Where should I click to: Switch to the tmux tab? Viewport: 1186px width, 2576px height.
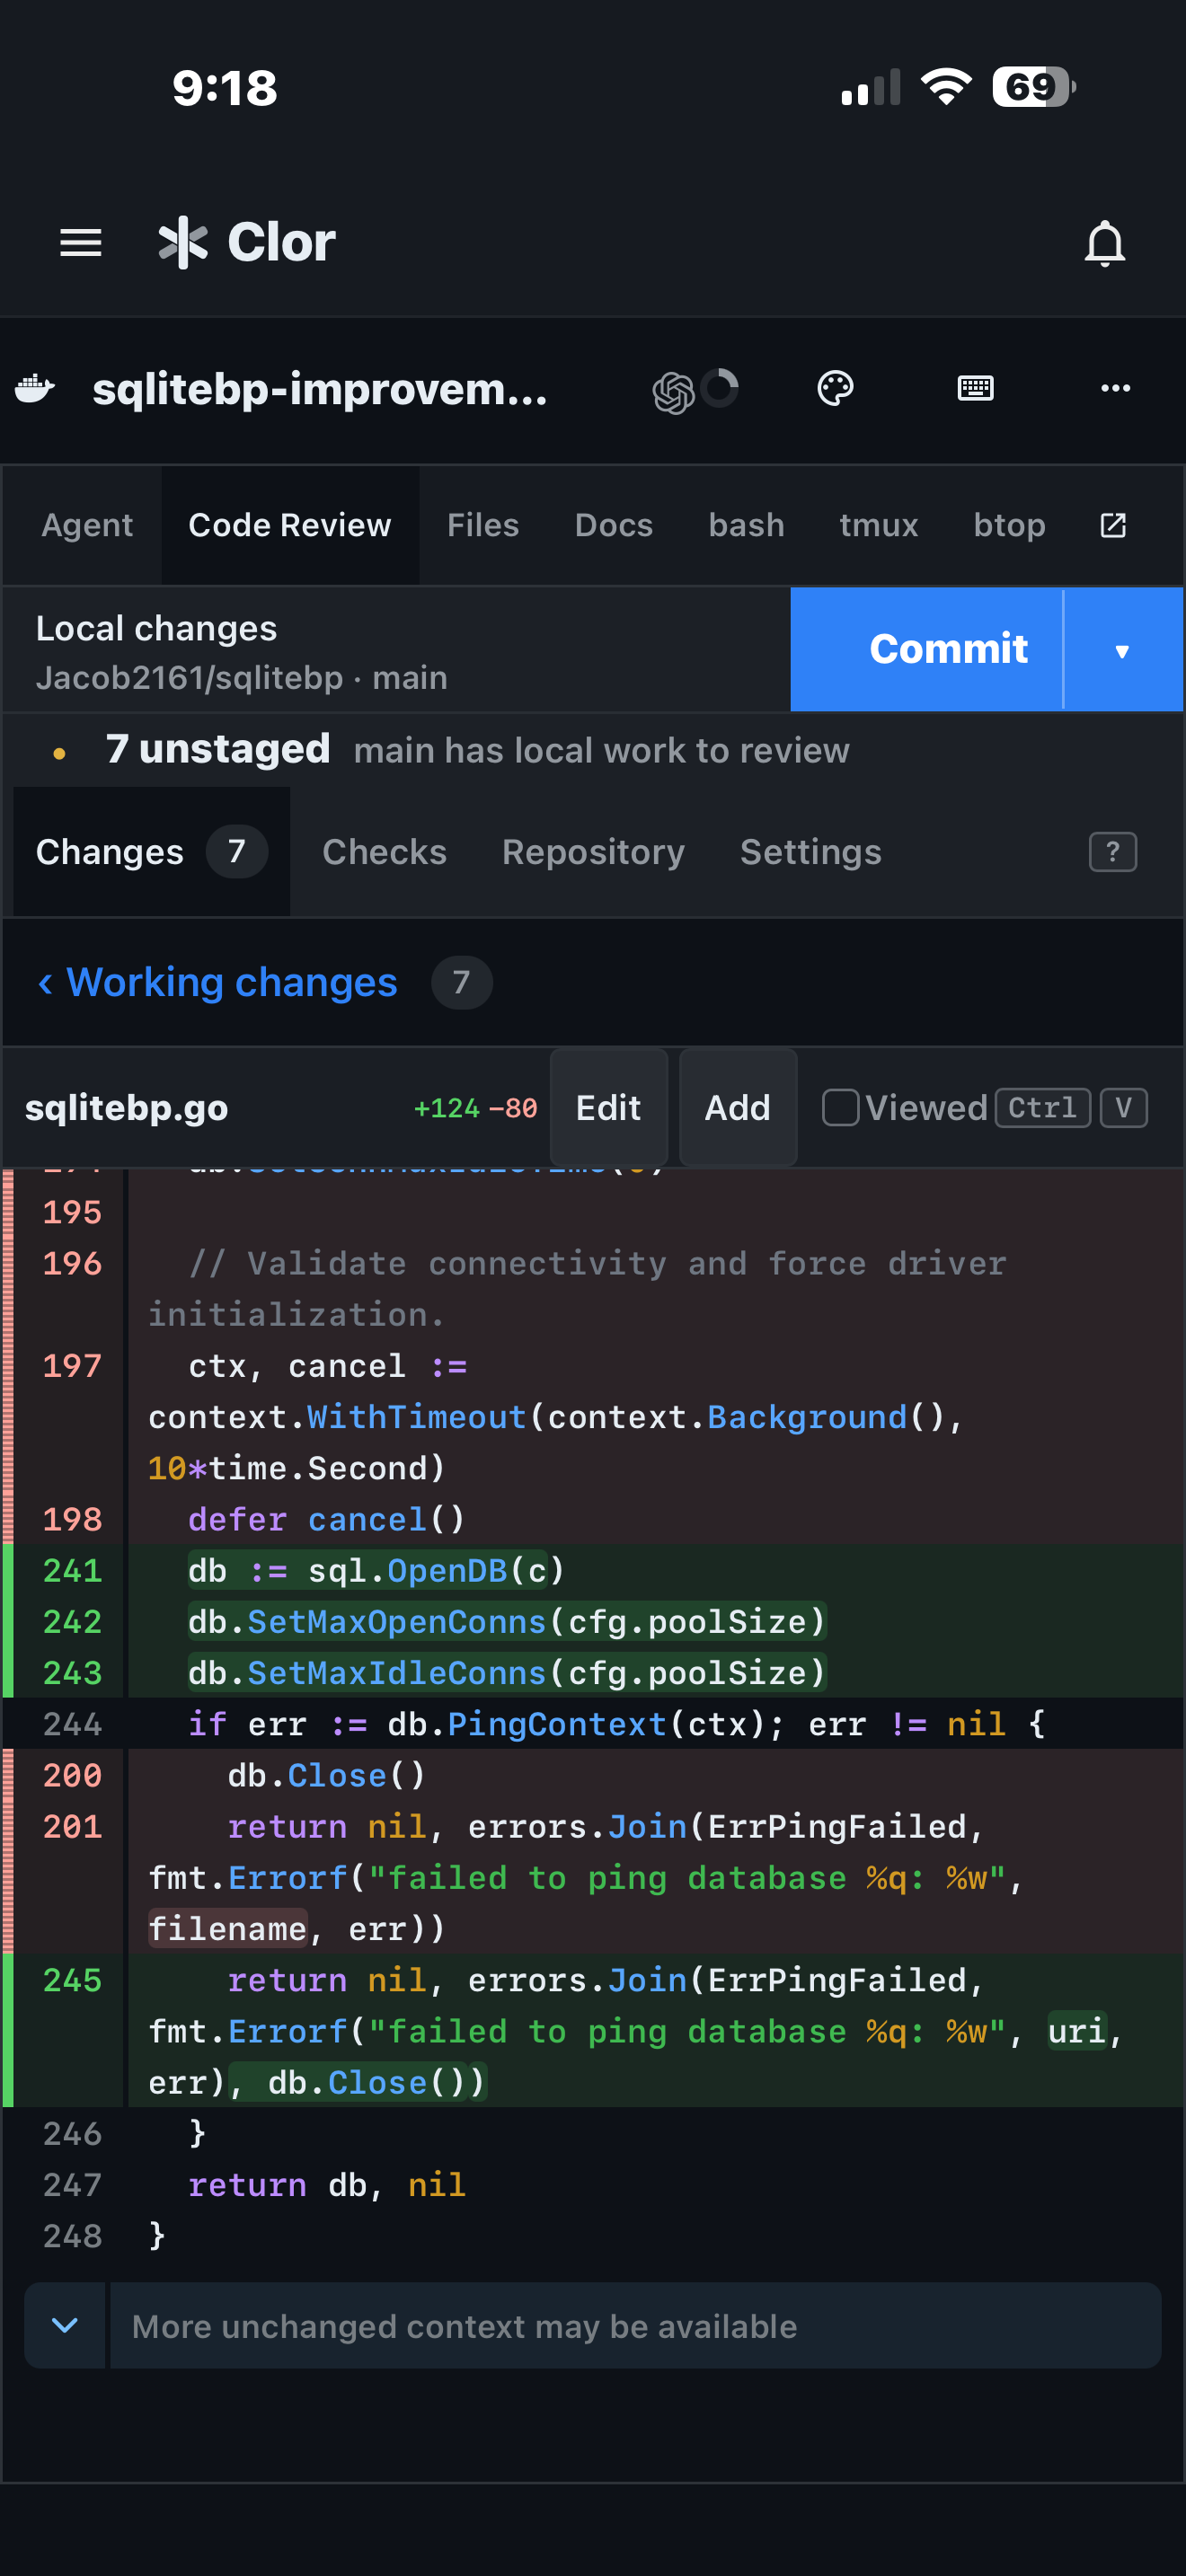tap(879, 525)
